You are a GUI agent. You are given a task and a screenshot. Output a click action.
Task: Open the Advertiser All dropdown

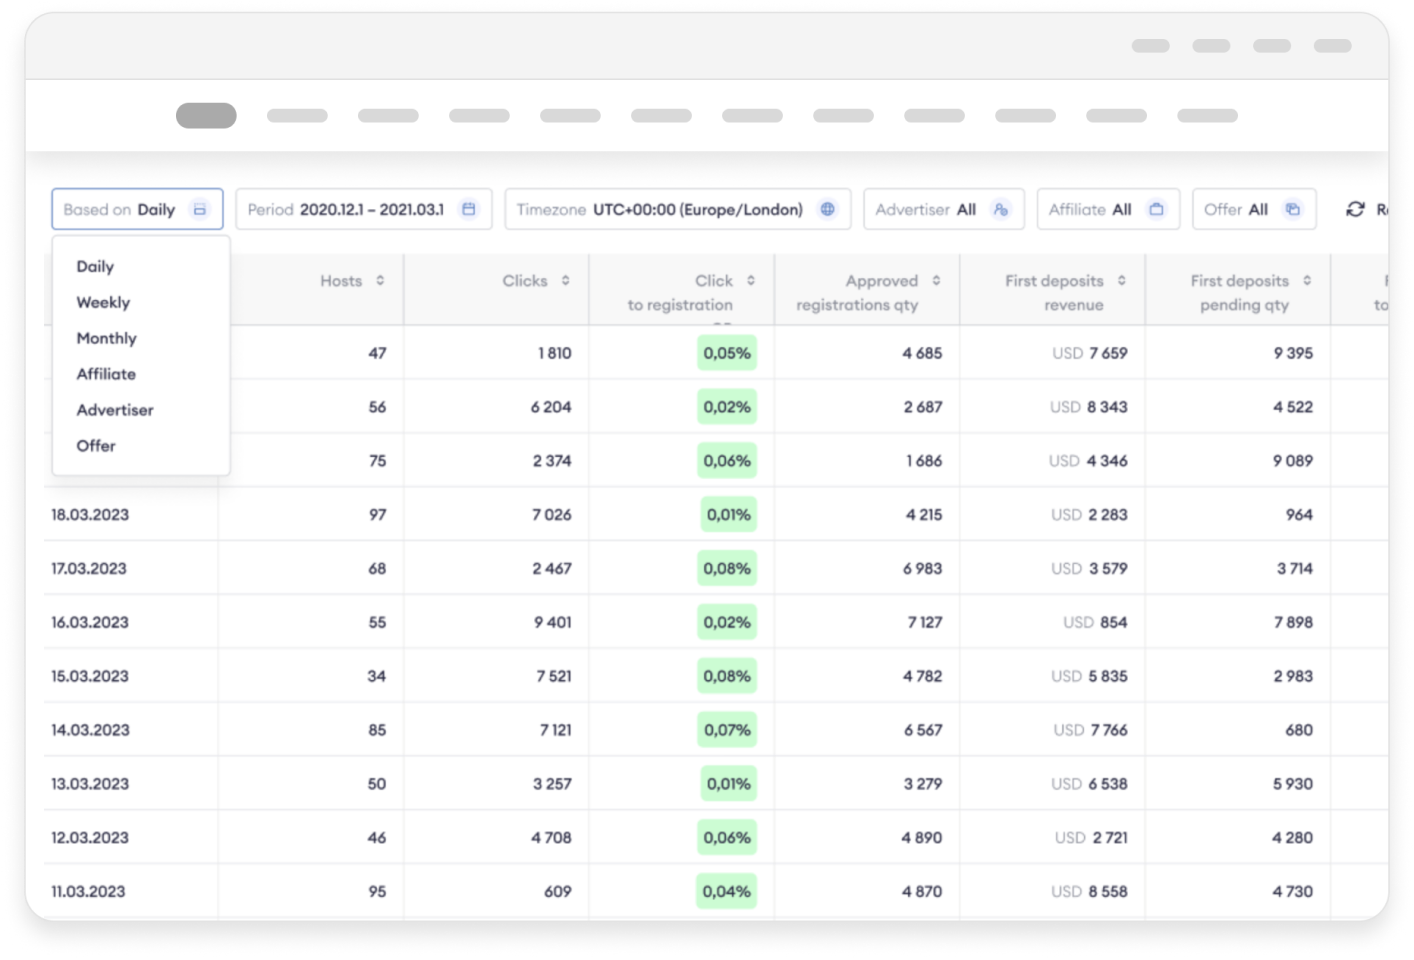943,209
